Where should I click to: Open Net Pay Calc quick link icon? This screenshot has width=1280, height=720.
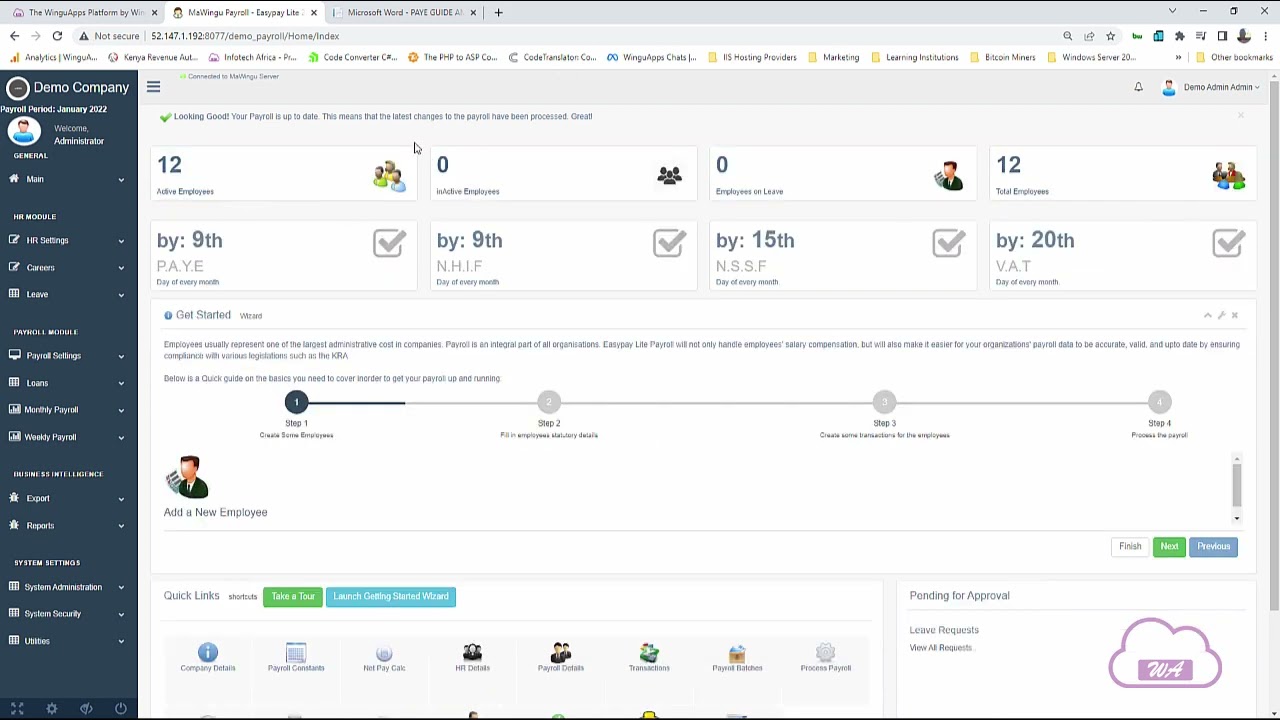pyautogui.click(x=384, y=653)
